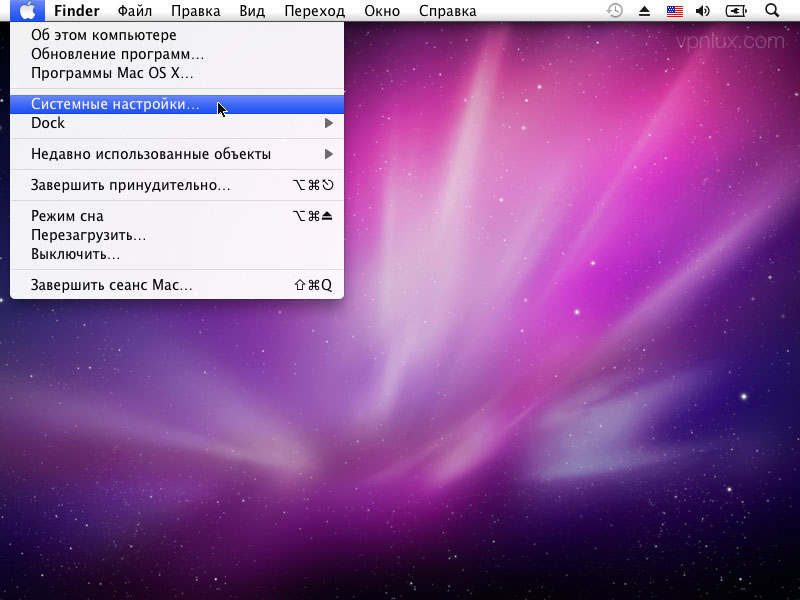Open the Файл menu

(x=135, y=11)
